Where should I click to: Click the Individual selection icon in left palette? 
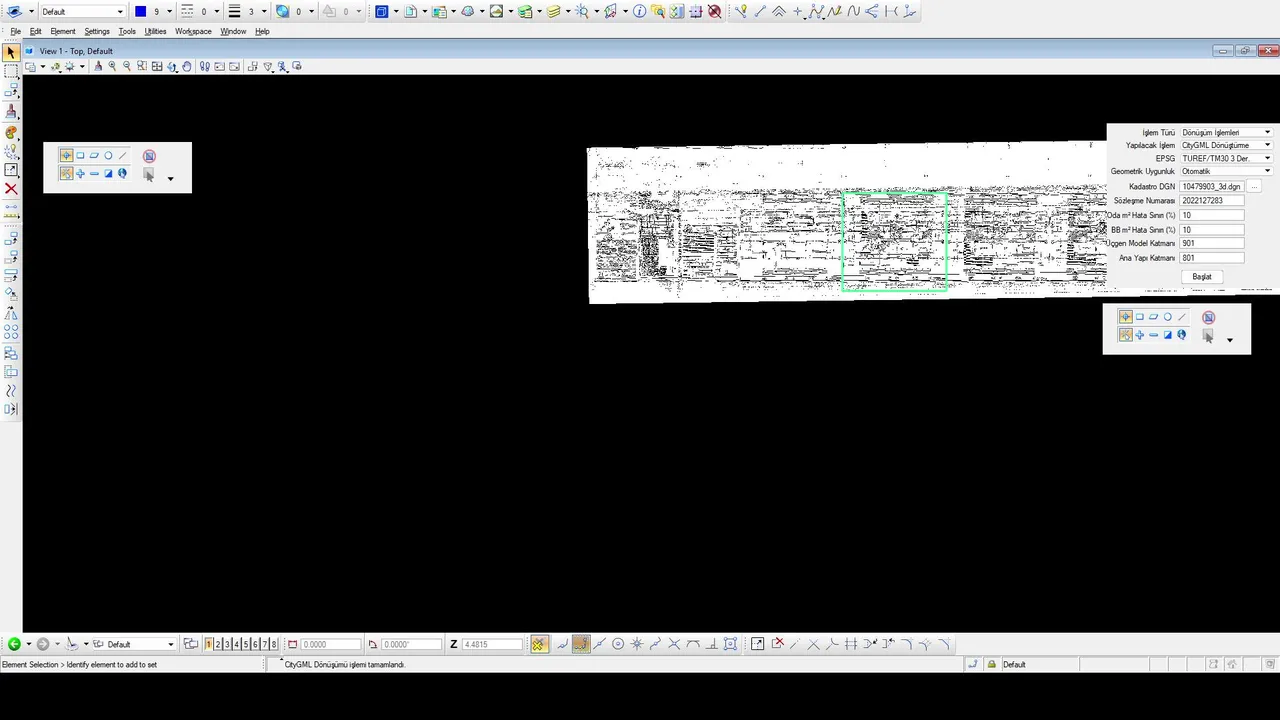pos(66,155)
